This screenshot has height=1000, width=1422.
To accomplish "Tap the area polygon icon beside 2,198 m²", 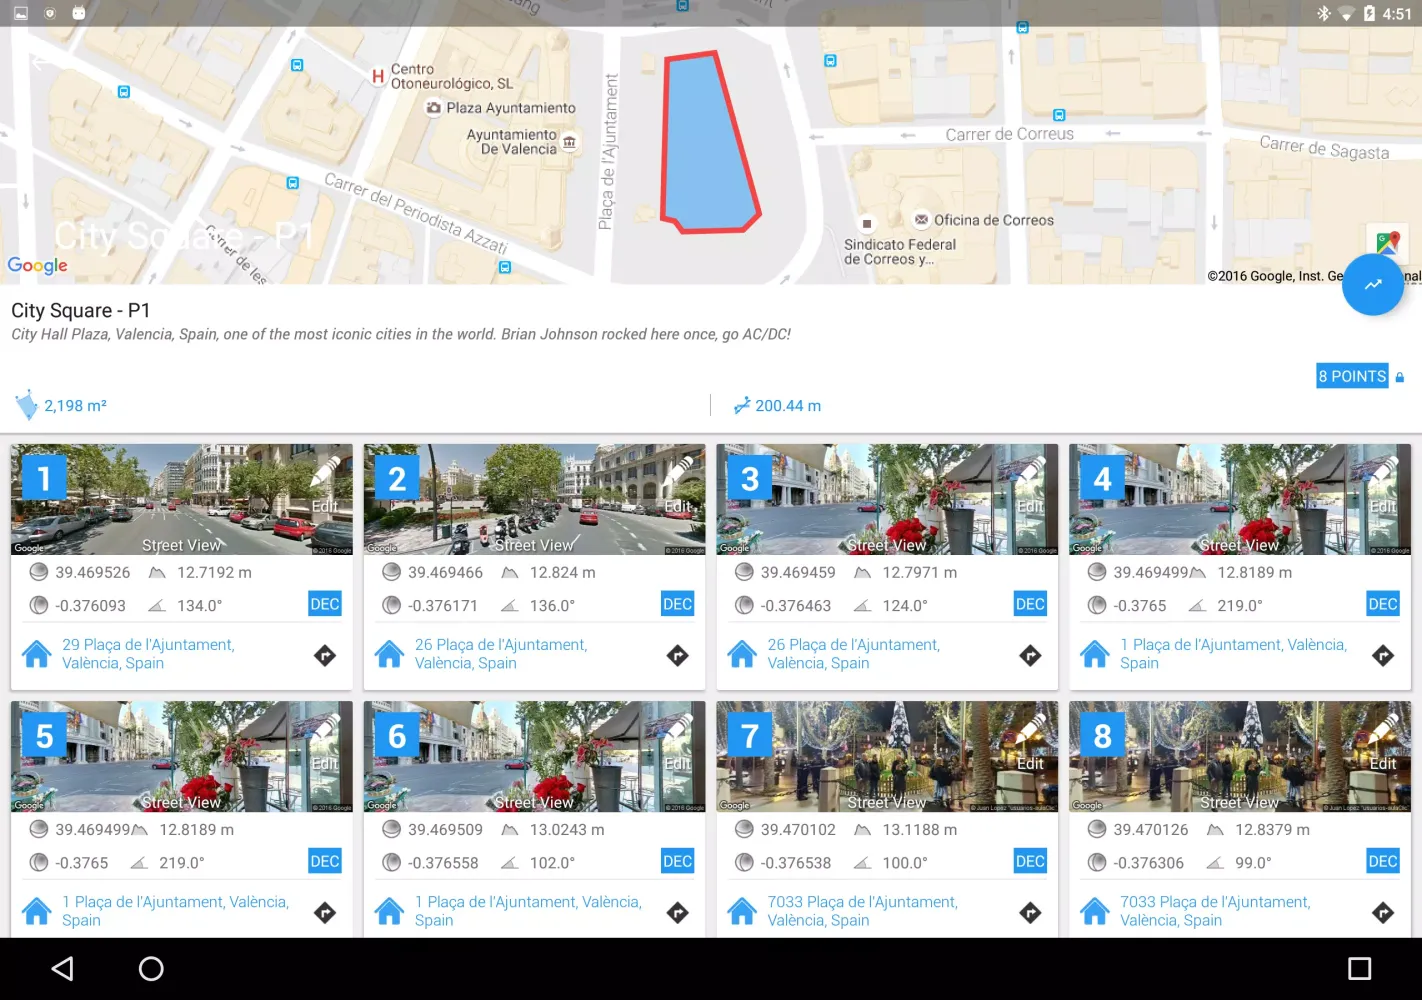I will click(26, 405).
